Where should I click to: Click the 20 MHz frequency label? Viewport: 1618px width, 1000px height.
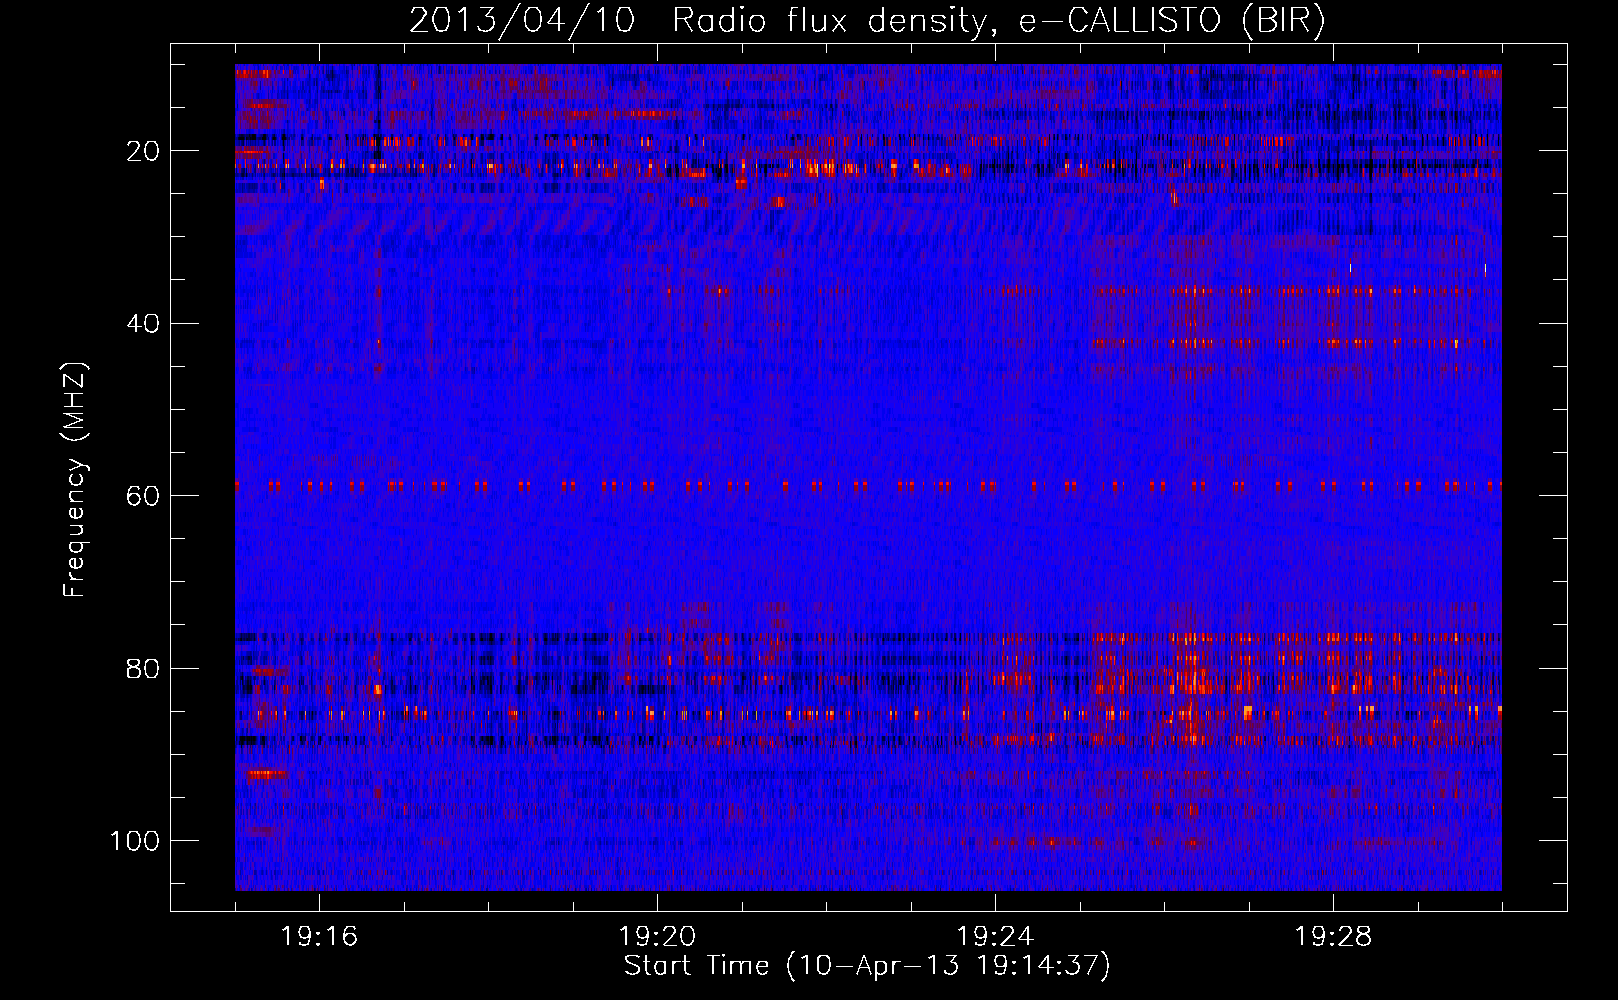pyautogui.click(x=143, y=151)
